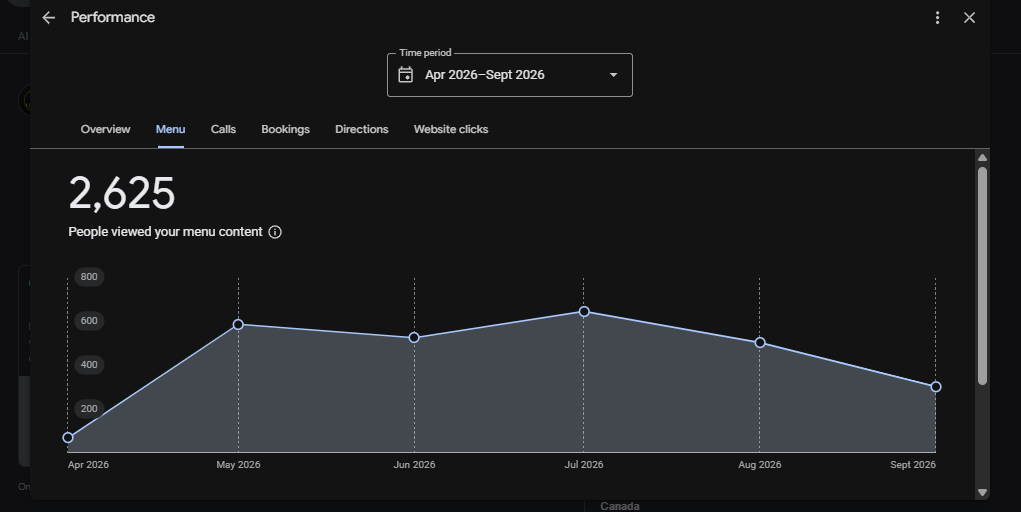
Task: Select the Apr 2026–Sept 2026 period field
Action: pos(510,75)
